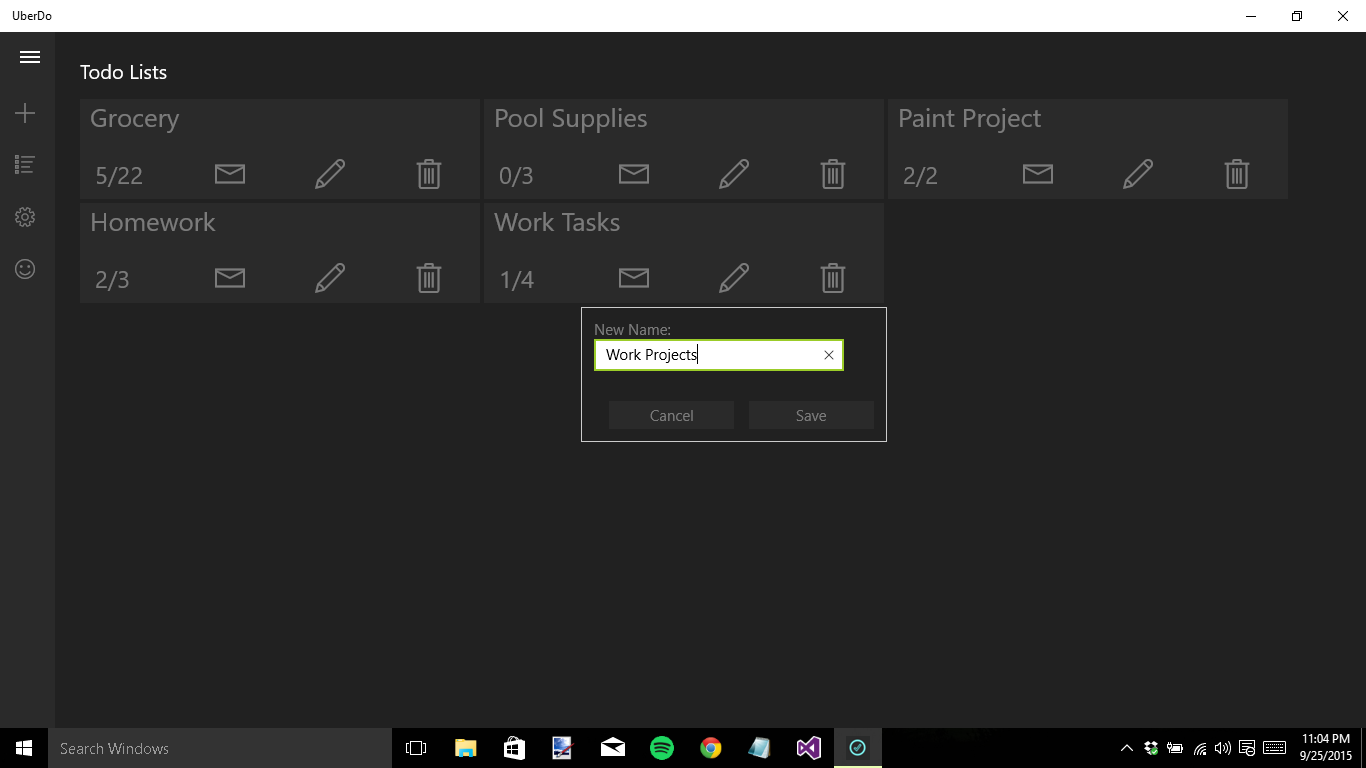Click the 2/3 count on Homework
Viewport: 1366px width, 768px height.
[x=112, y=279]
